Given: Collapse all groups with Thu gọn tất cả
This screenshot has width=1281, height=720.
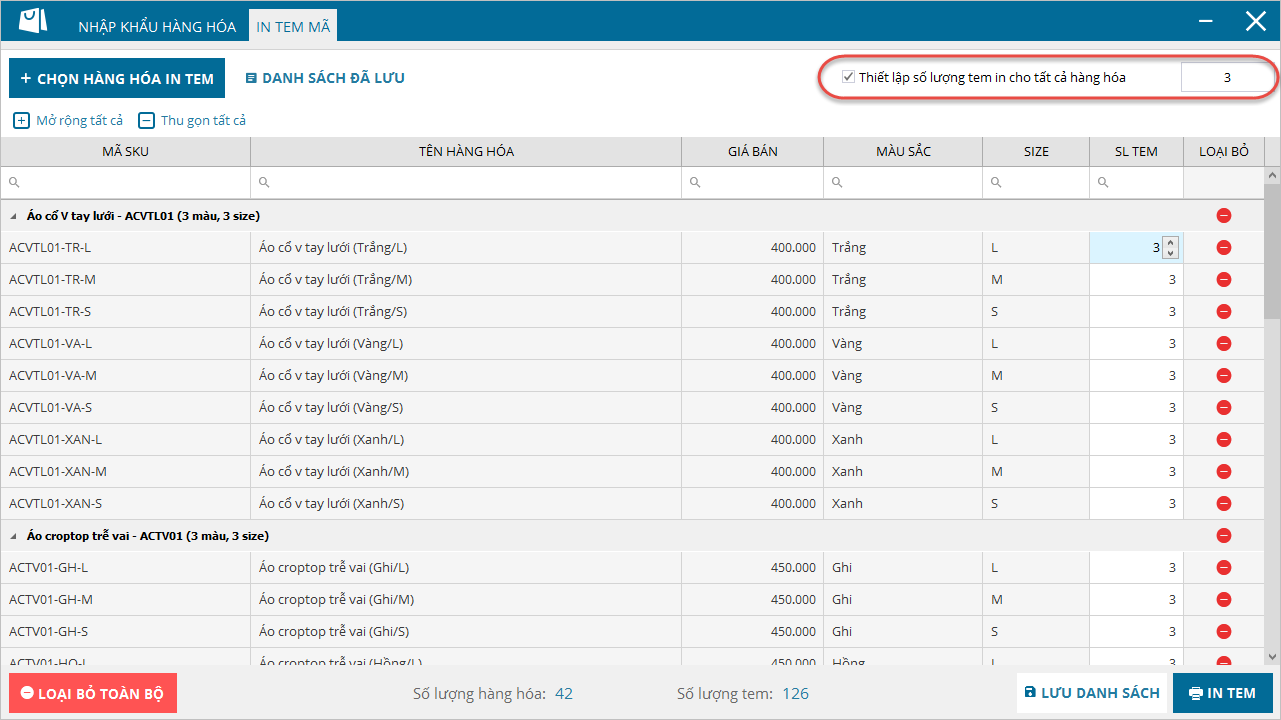Looking at the screenshot, I should [192, 120].
